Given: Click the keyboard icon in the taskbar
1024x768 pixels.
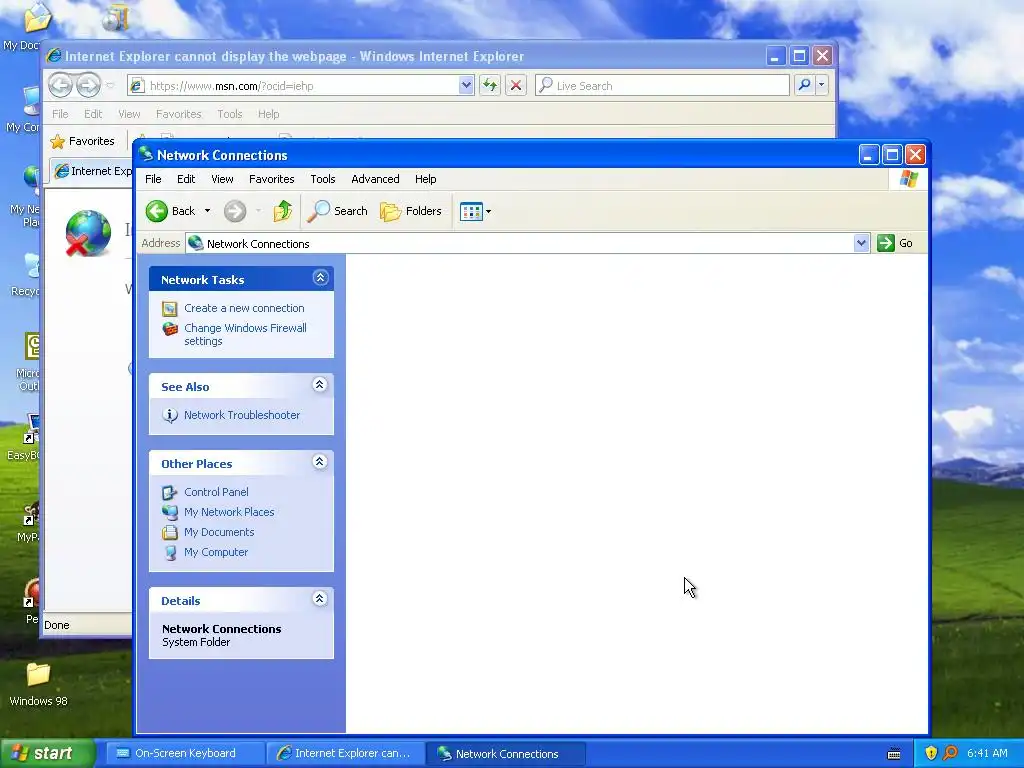Looking at the screenshot, I should tap(894, 754).
